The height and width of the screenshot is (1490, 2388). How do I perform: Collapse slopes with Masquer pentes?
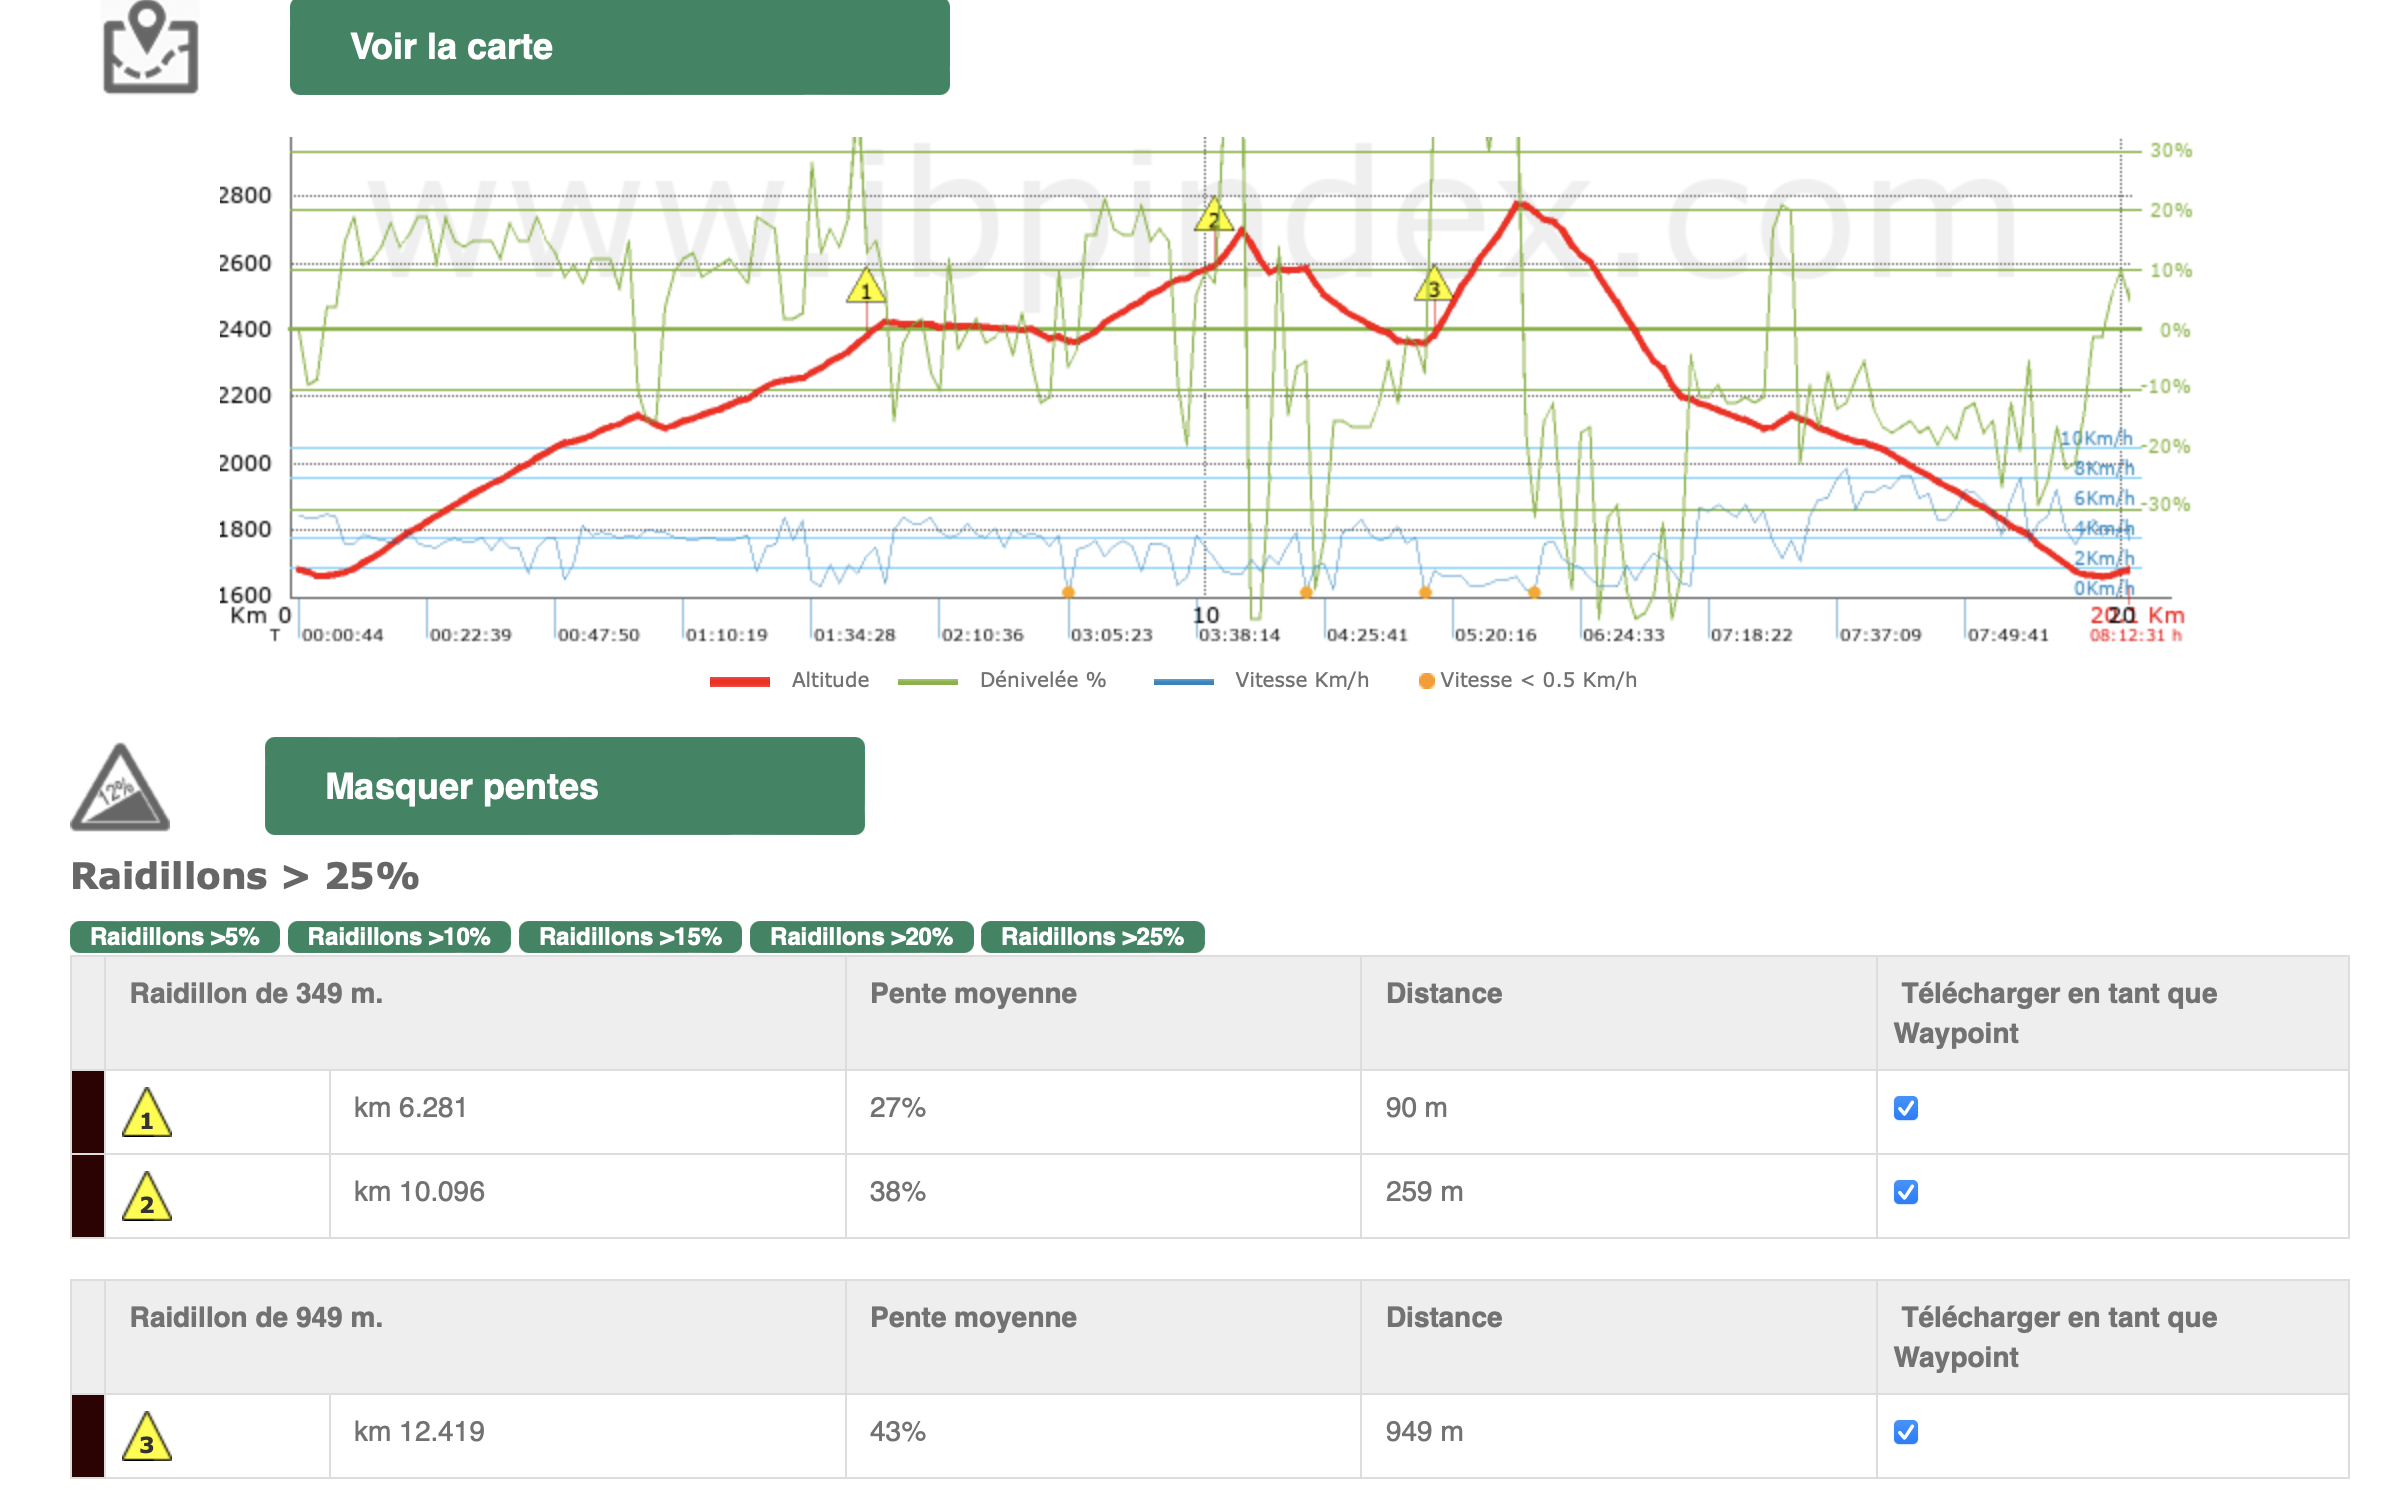pyautogui.click(x=564, y=786)
